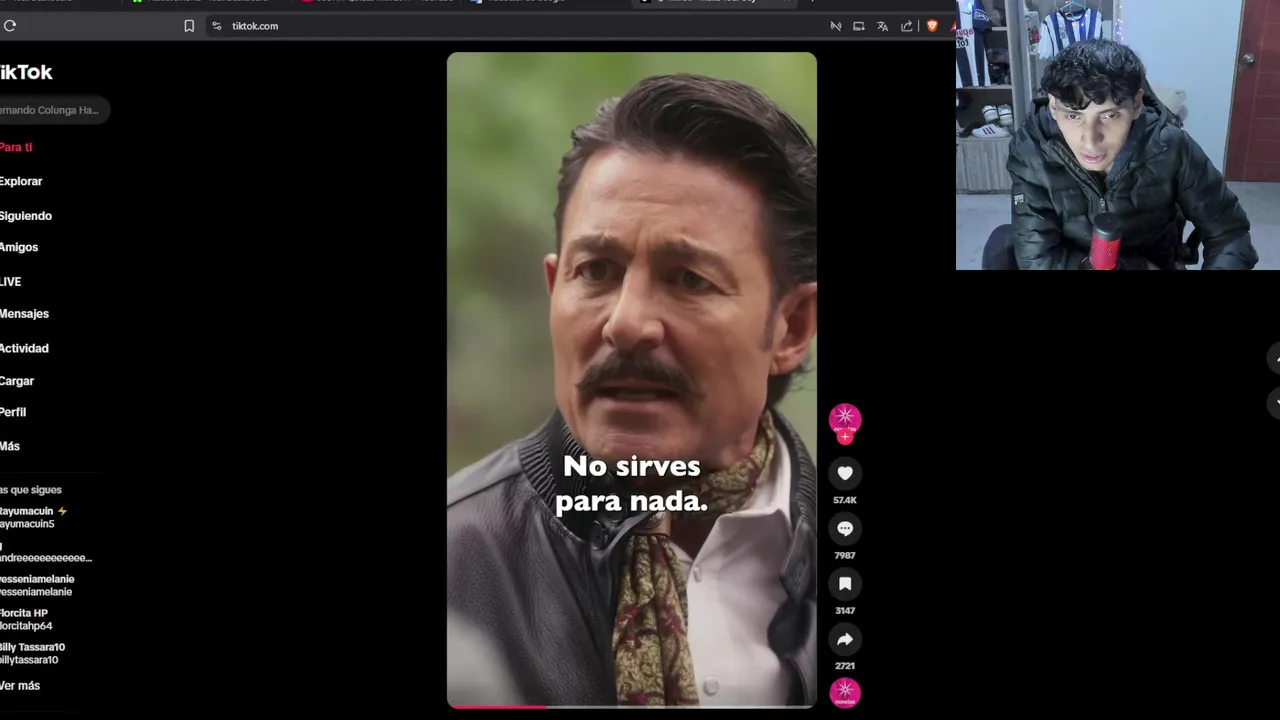Share video with the arrow icon
This screenshot has width=1280, height=720.
click(x=845, y=639)
